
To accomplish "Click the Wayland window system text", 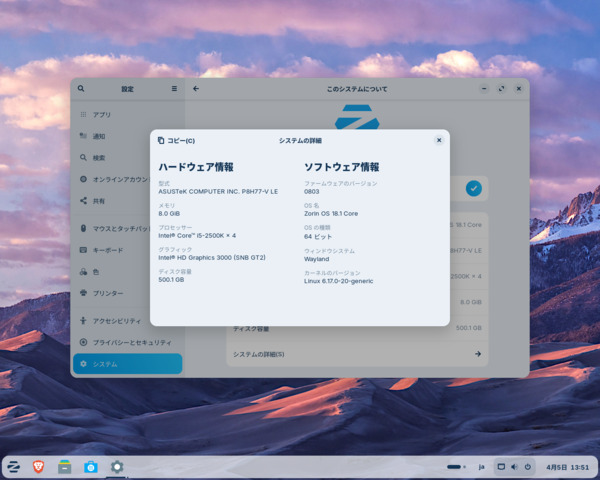I will [x=316, y=259].
